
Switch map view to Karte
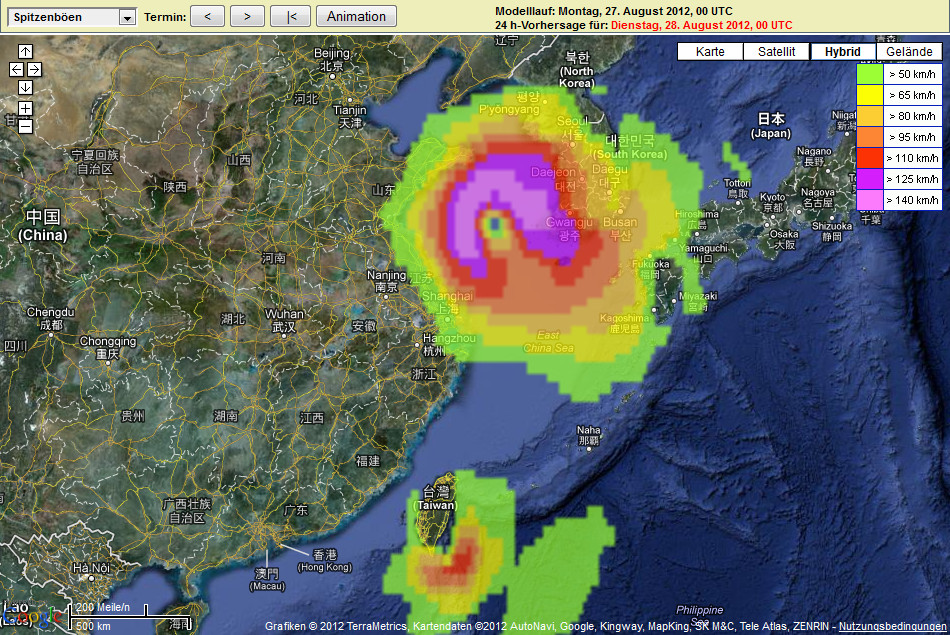[x=710, y=52]
